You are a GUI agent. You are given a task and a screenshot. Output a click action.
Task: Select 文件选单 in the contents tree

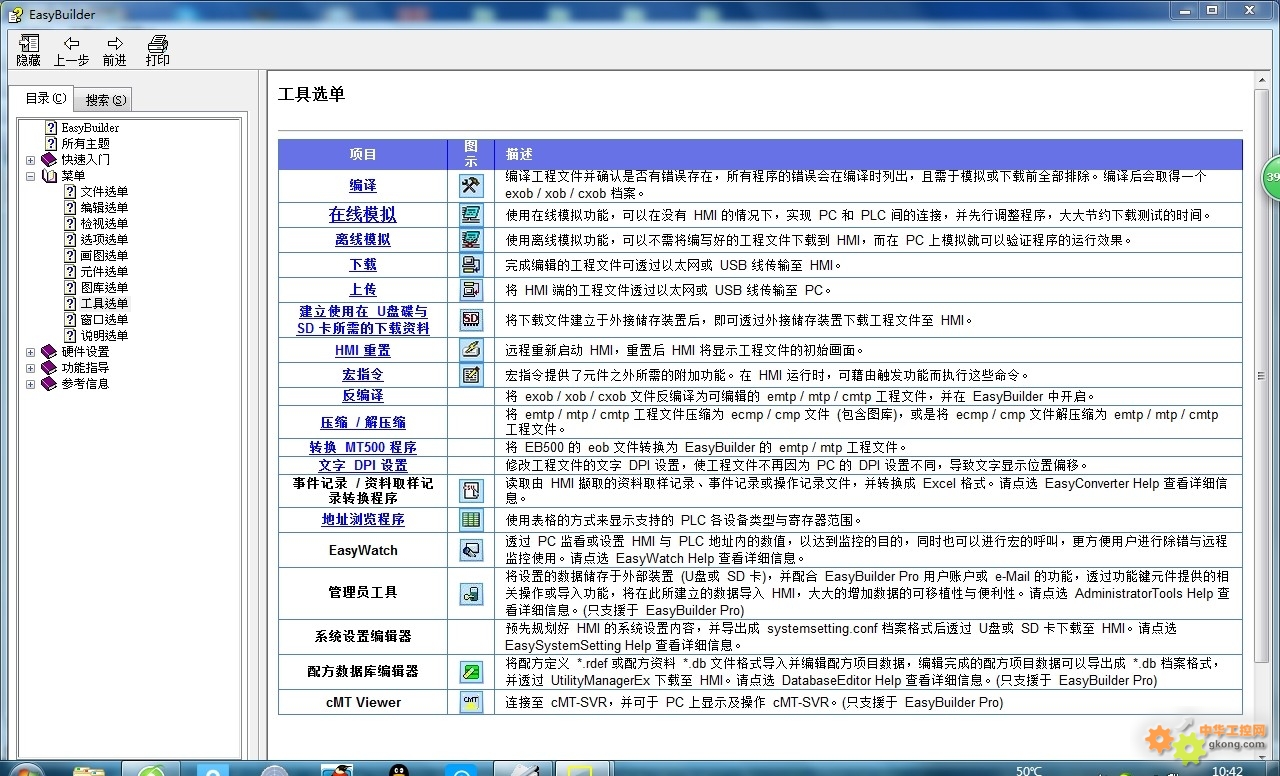tap(104, 192)
